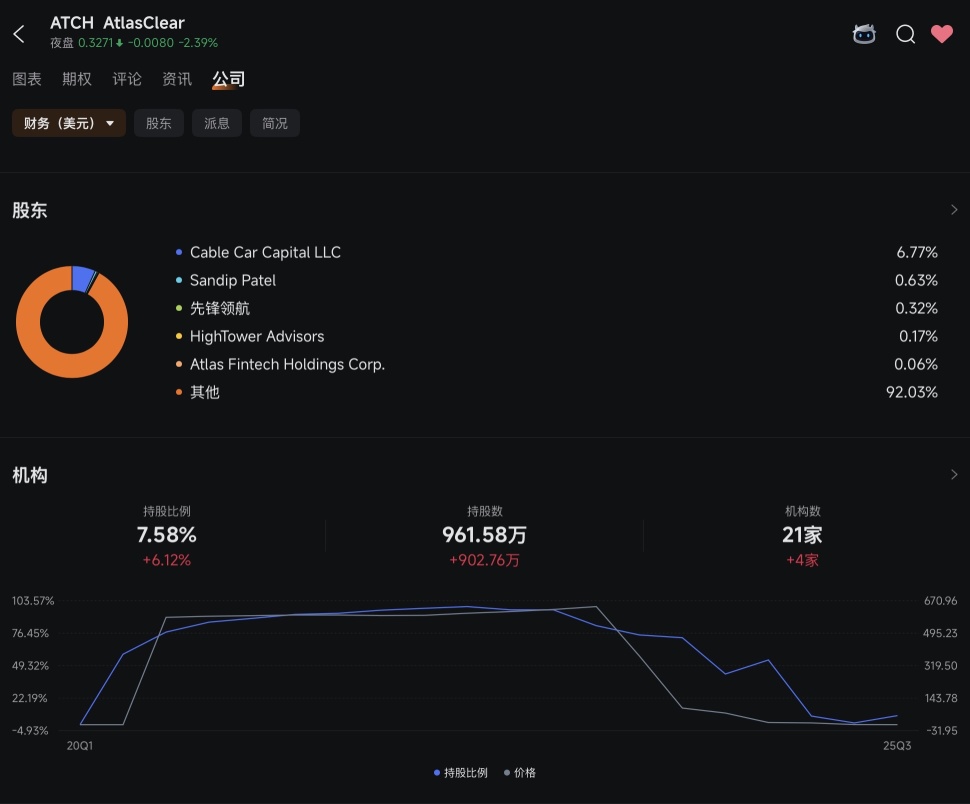The image size is (970, 804).
Task: Toggle the 价格 legend series
Action: click(x=520, y=772)
